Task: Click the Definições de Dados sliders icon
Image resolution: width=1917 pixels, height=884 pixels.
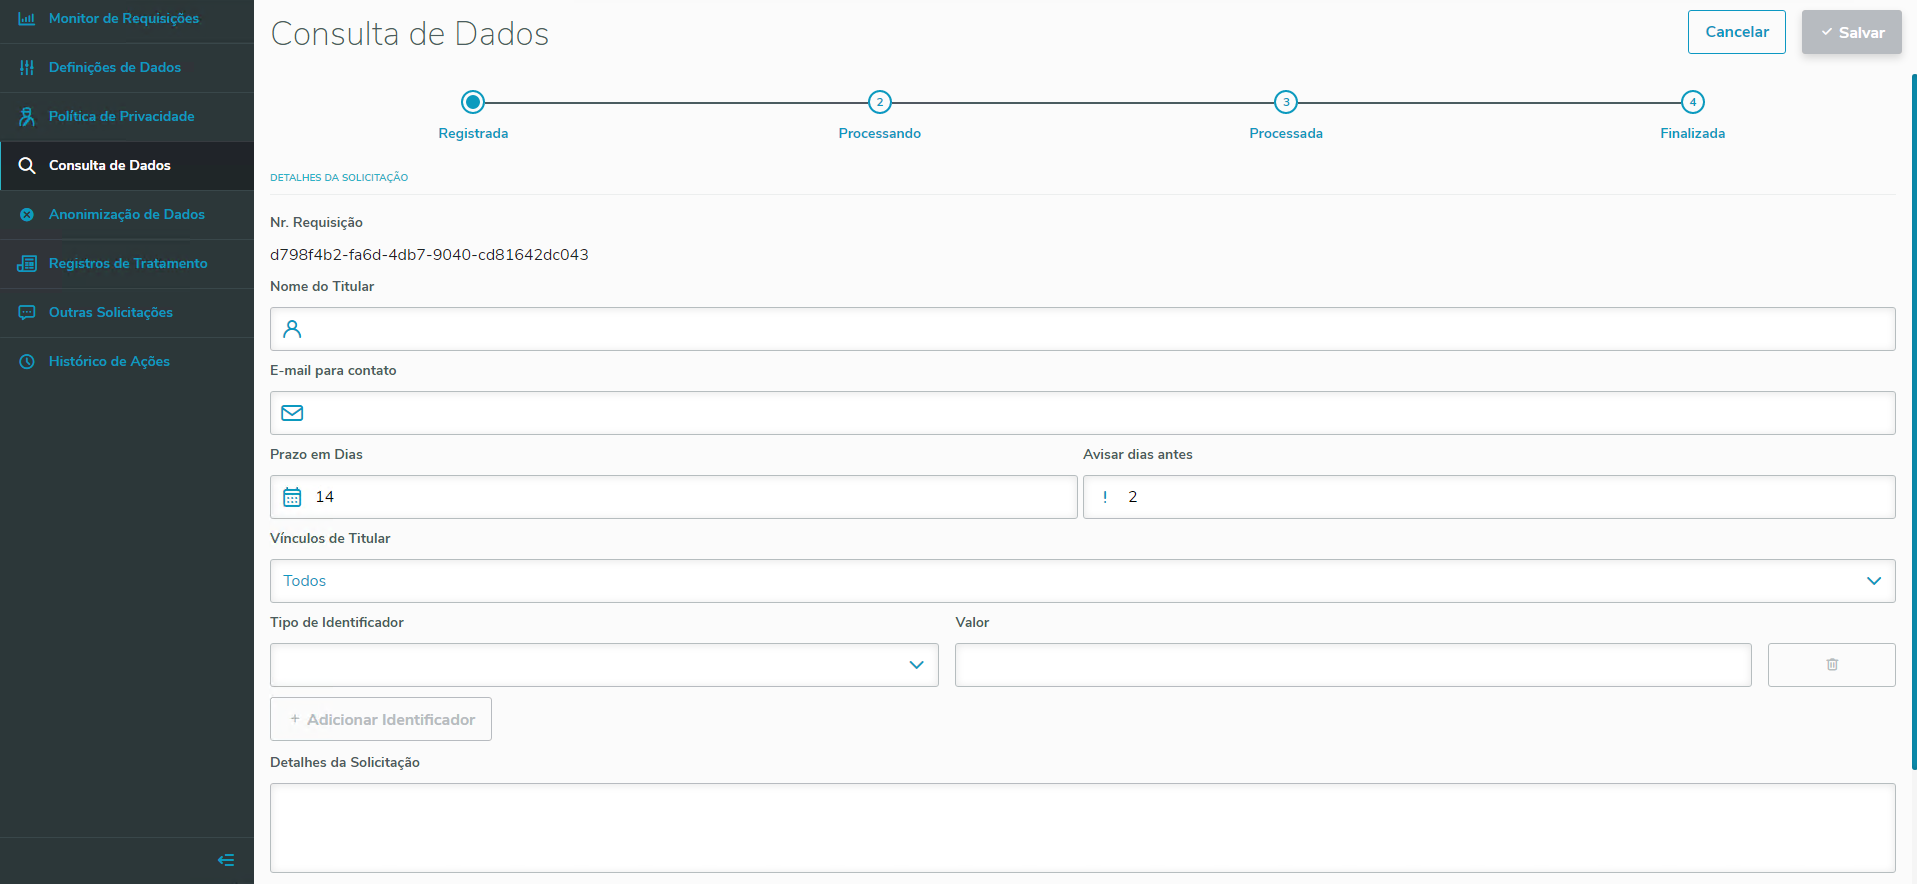Action: tap(27, 67)
